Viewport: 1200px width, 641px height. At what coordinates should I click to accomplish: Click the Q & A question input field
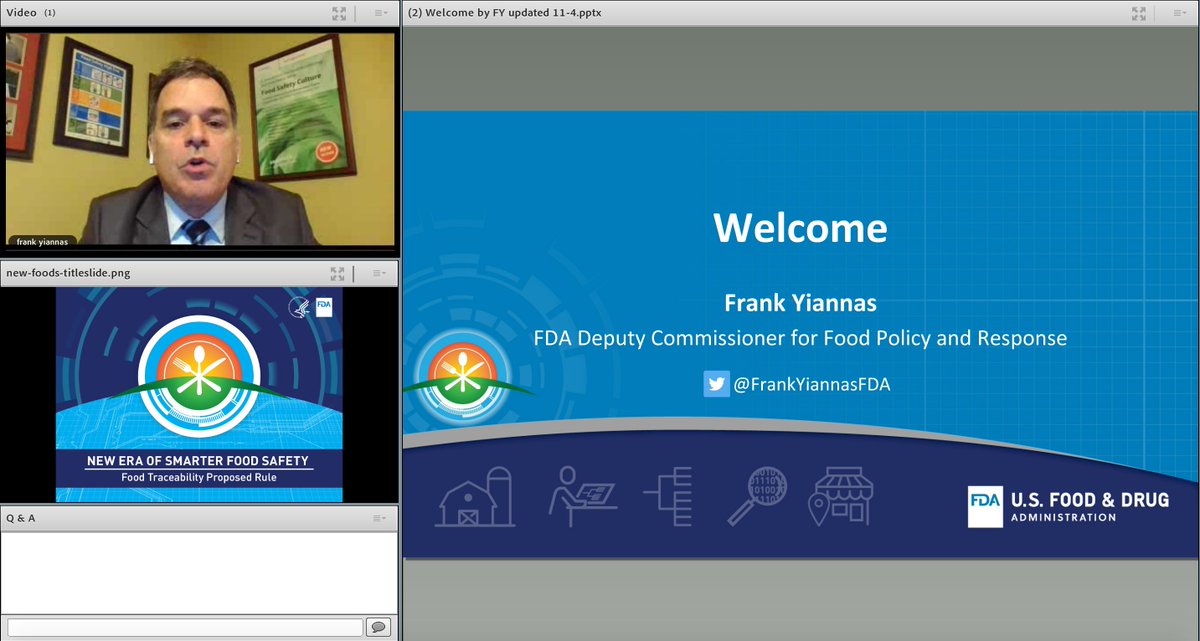point(185,627)
